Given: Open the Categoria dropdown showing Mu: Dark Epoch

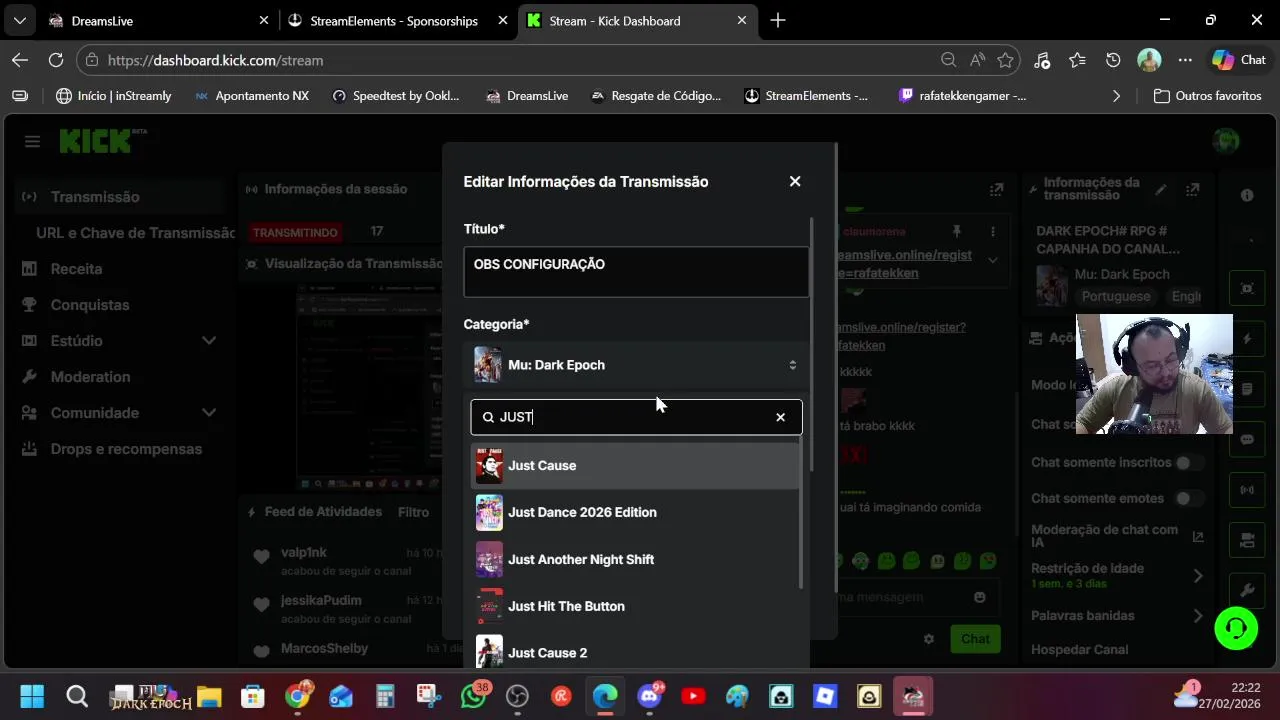Looking at the screenshot, I should click(x=636, y=365).
